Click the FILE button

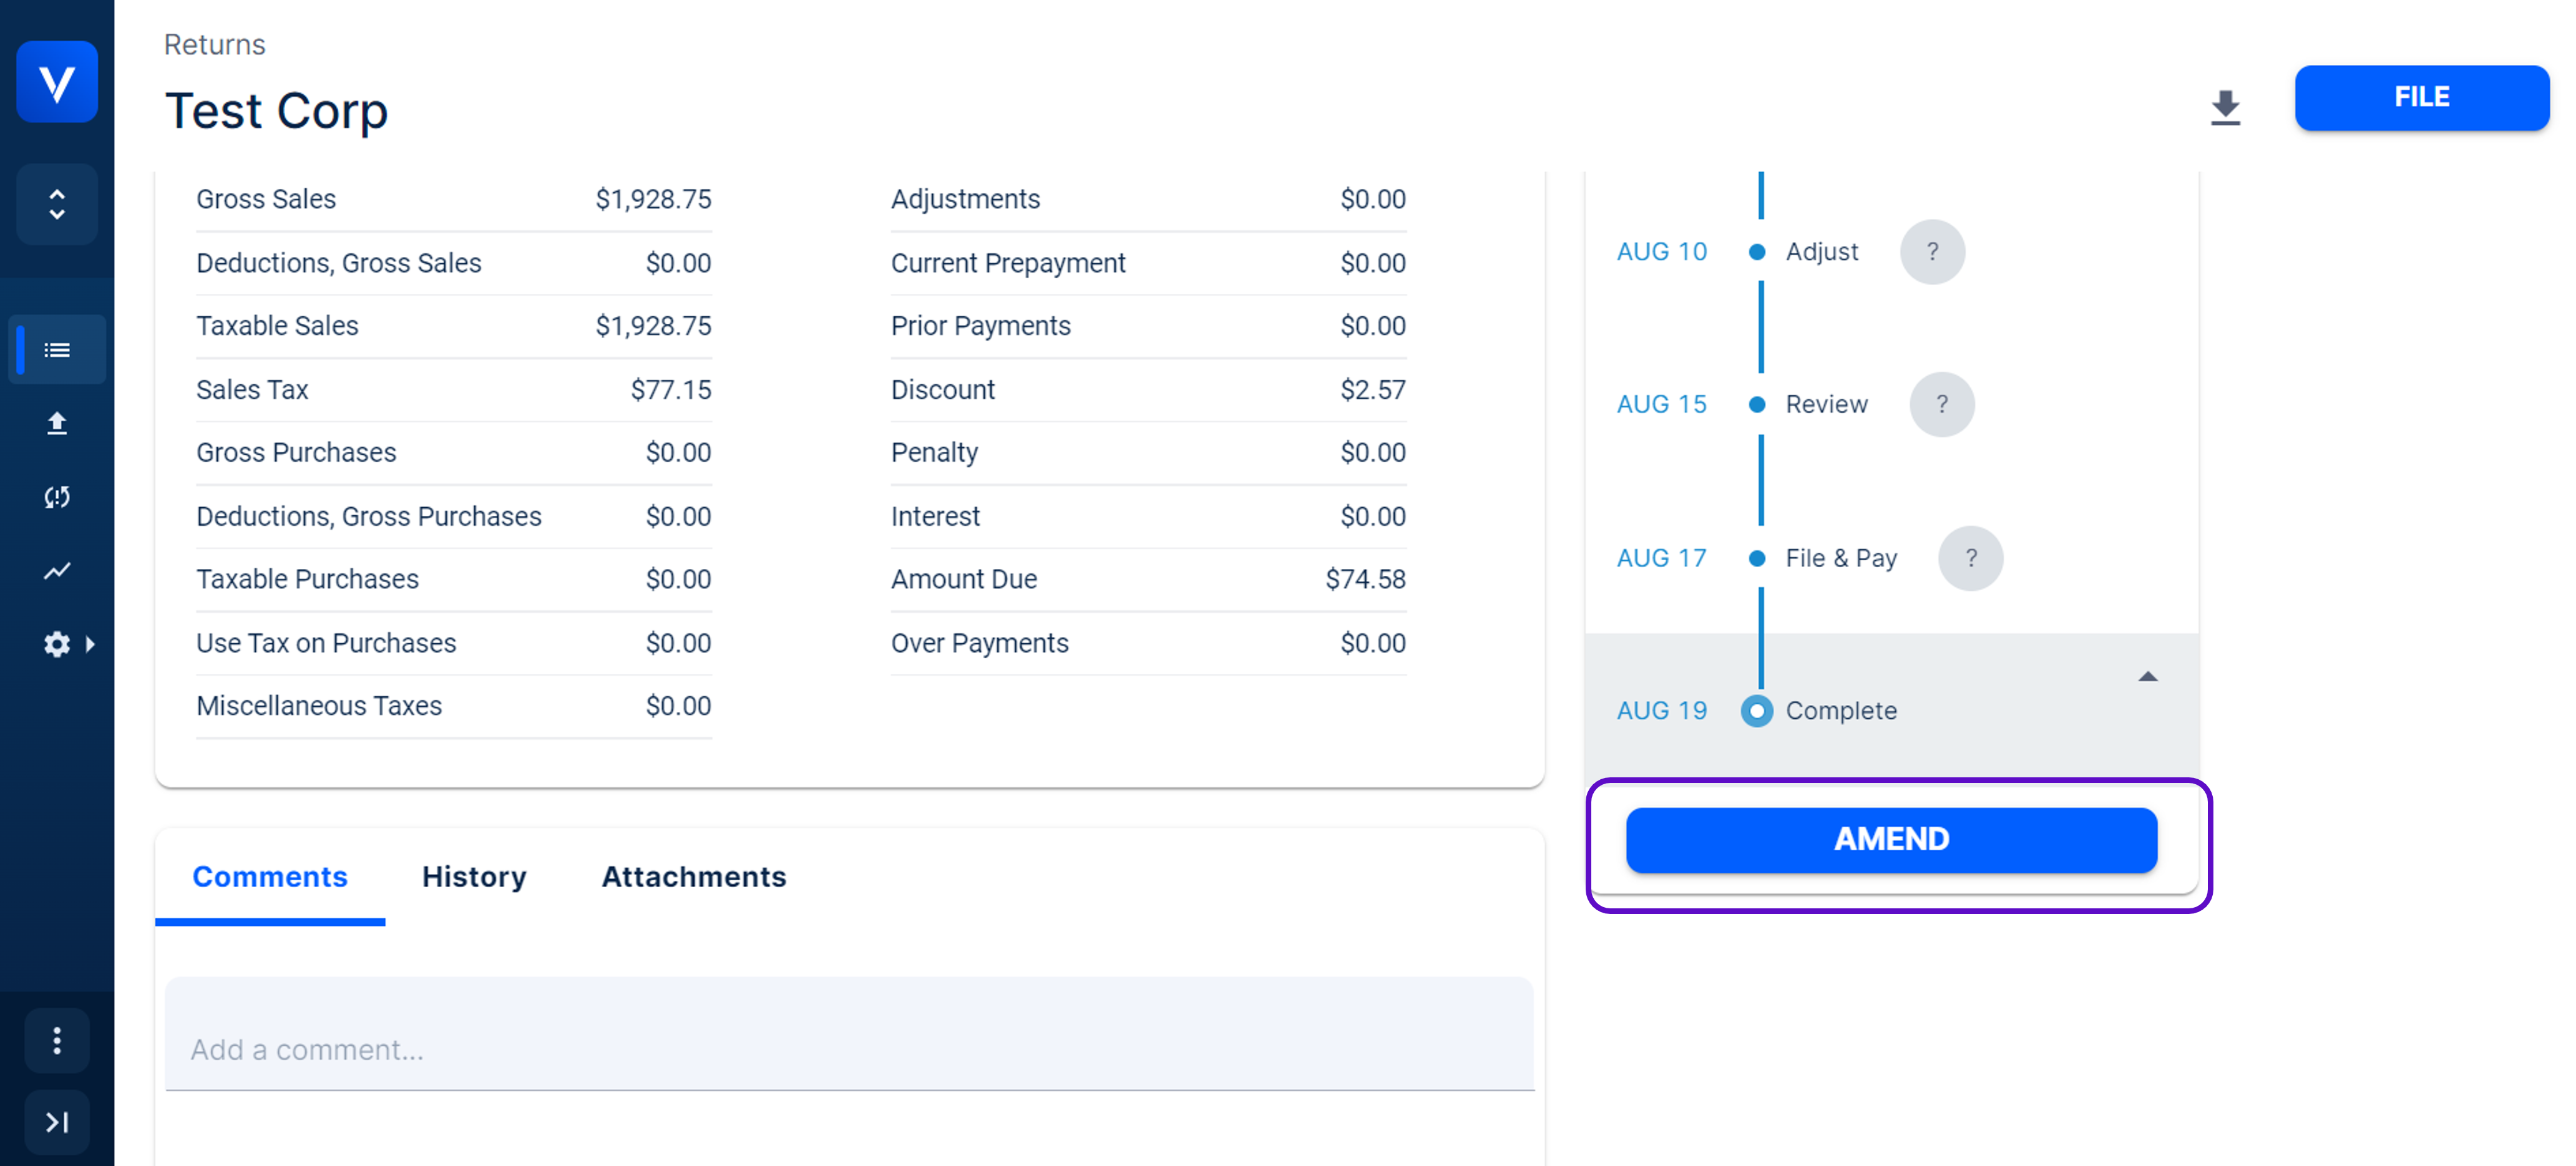pos(2421,98)
